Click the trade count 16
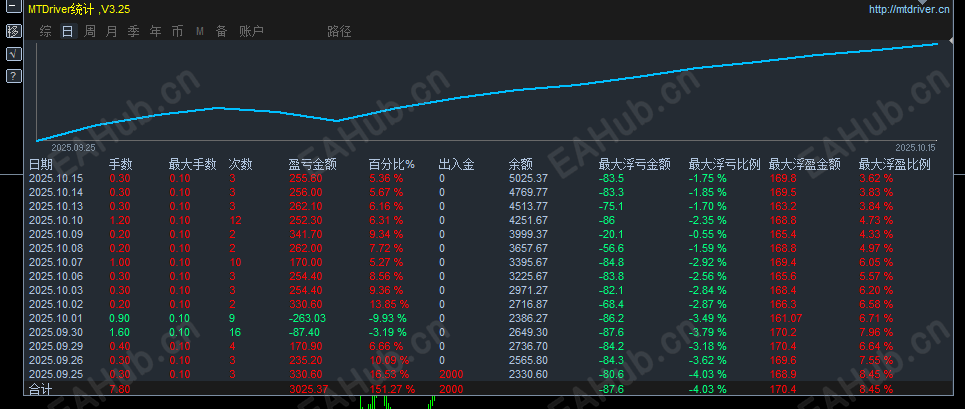 tap(234, 332)
